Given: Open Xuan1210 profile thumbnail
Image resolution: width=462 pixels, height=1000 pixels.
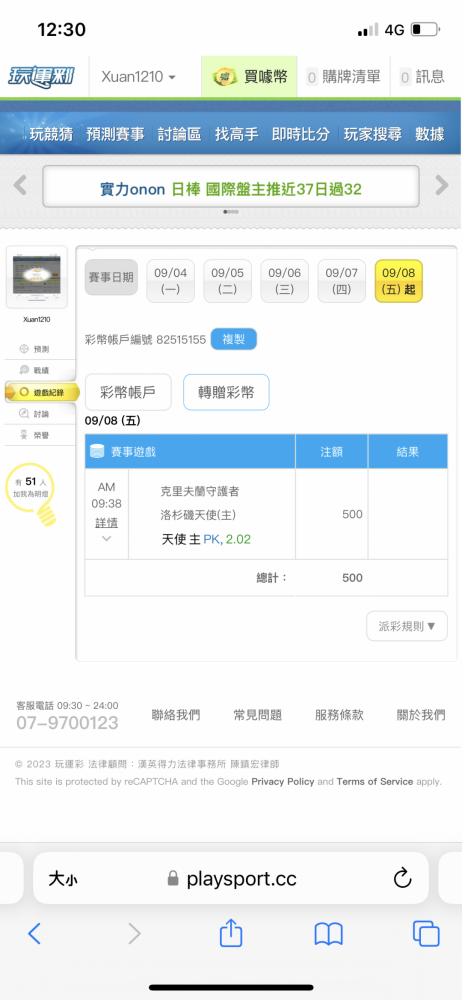Looking at the screenshot, I should 36,277.
